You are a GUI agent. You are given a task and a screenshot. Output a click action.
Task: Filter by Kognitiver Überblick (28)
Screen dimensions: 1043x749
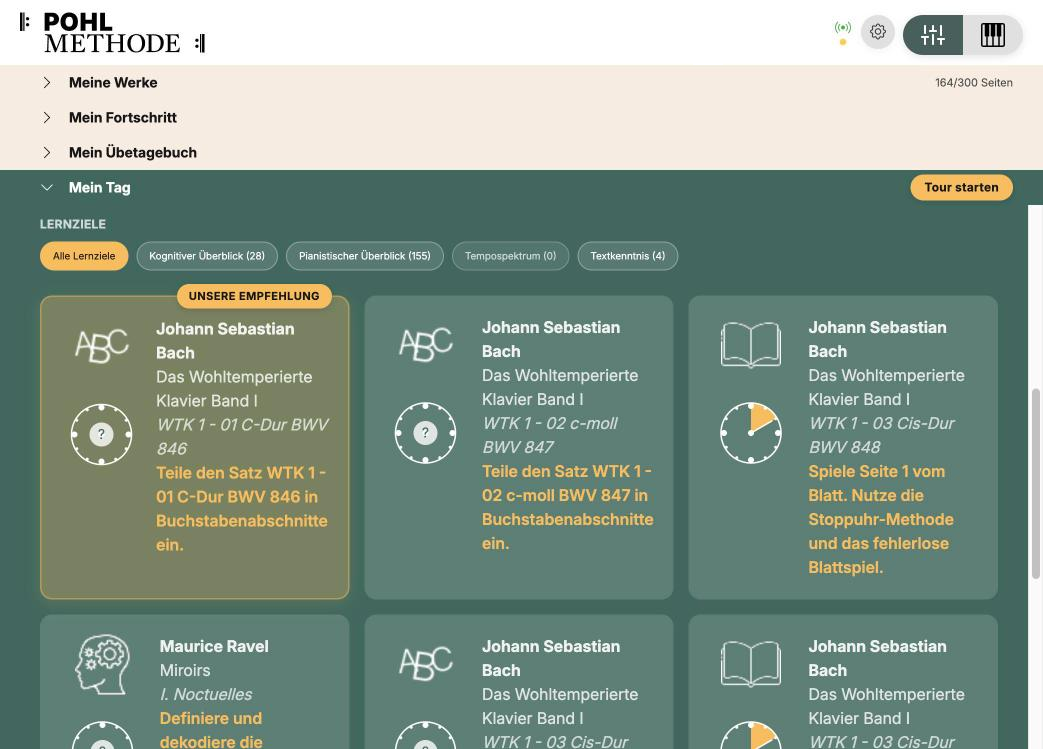pos(207,256)
